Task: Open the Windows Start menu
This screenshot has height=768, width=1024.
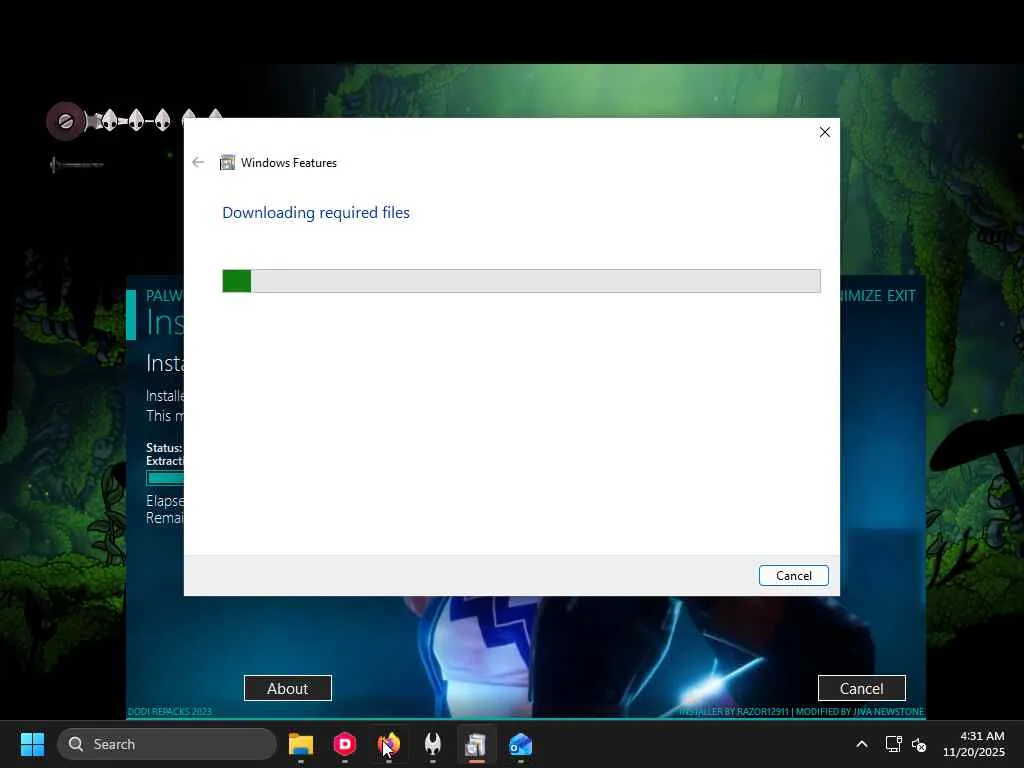Action: tap(32, 744)
